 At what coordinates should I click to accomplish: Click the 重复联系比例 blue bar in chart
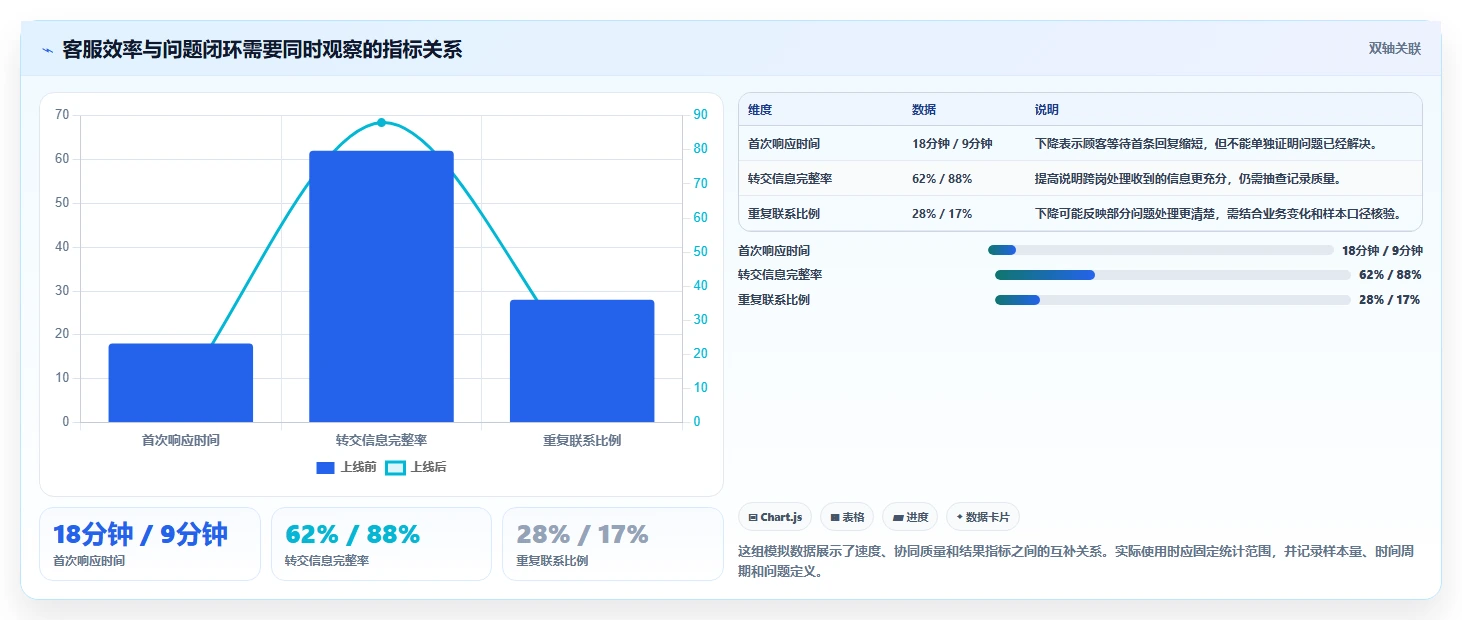[582, 361]
